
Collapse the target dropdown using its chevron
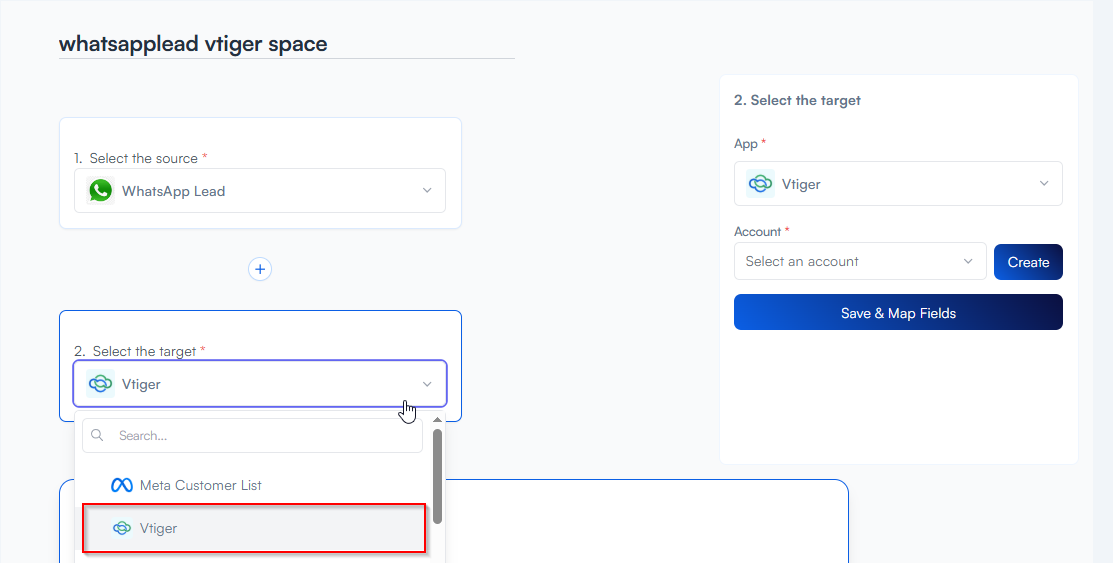pos(427,384)
